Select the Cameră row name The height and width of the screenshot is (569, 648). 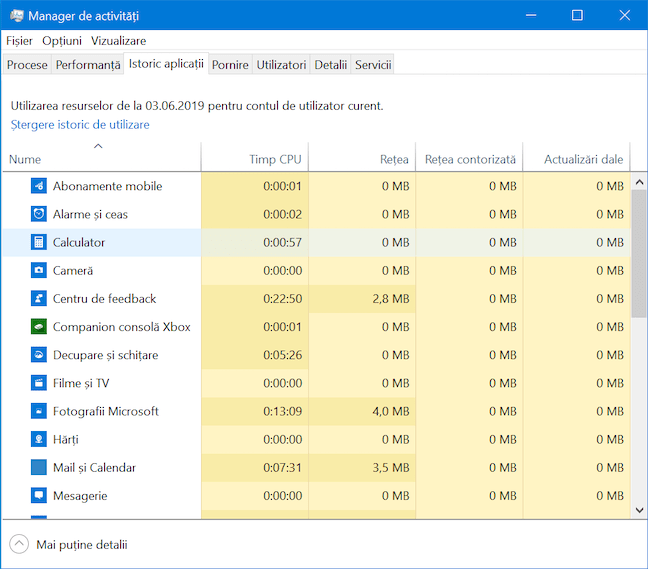tap(73, 270)
